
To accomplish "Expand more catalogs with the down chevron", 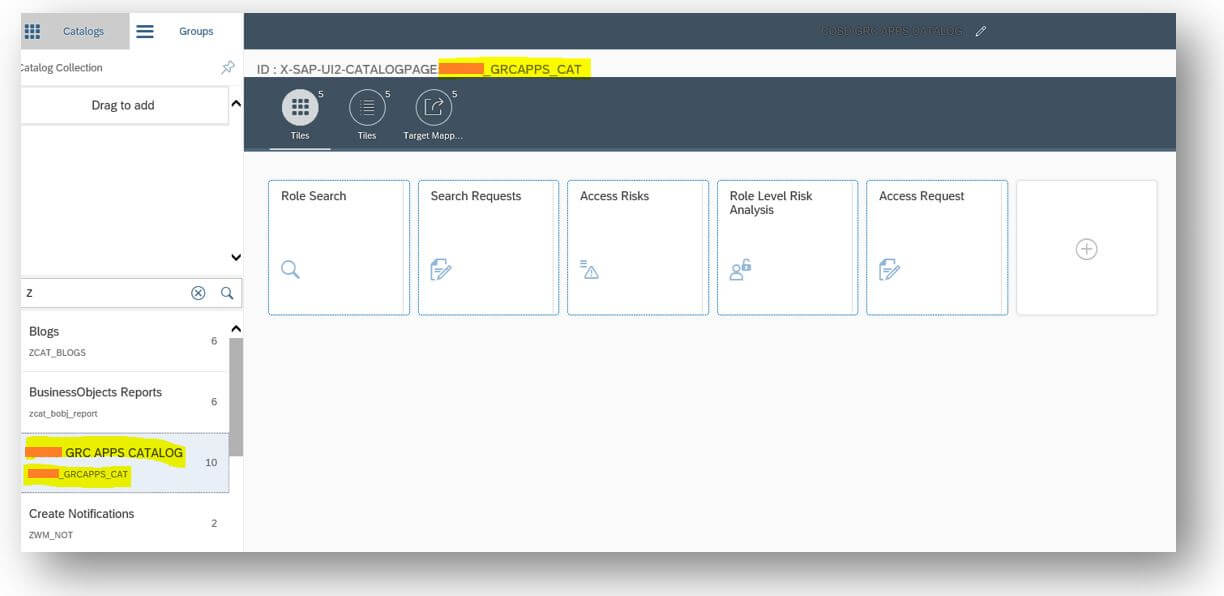I will (235, 257).
